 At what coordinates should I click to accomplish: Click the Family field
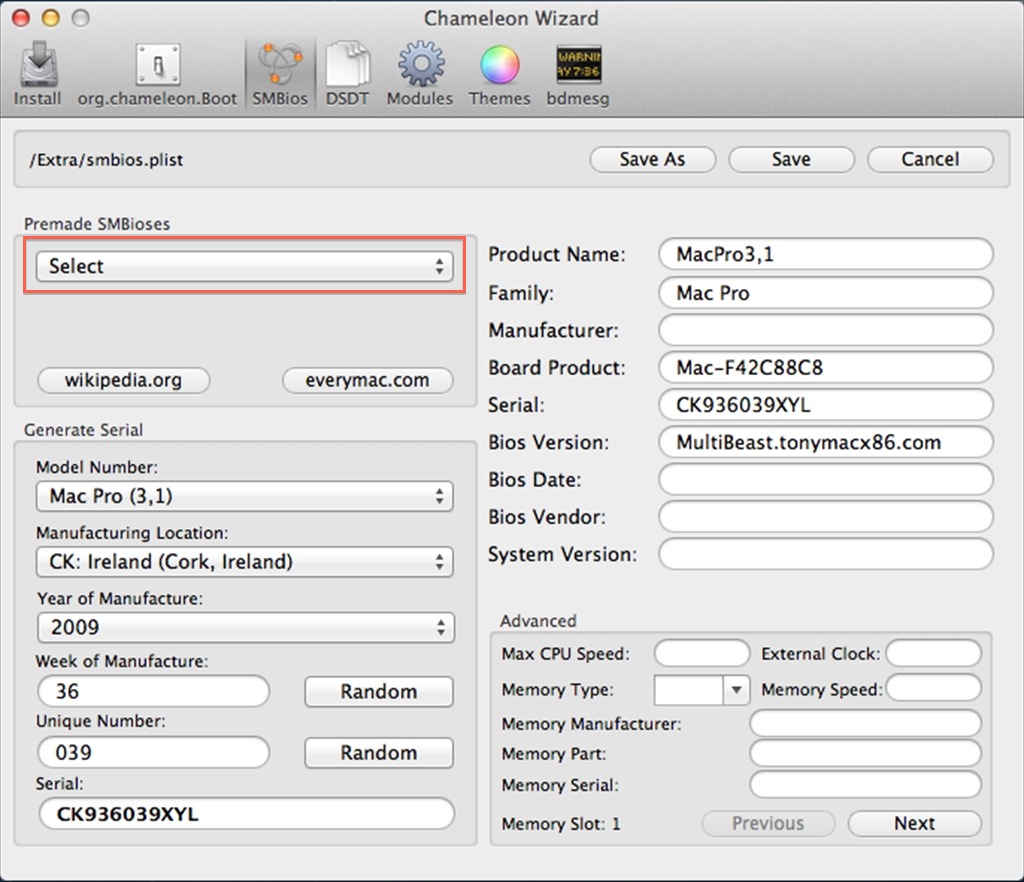826,293
